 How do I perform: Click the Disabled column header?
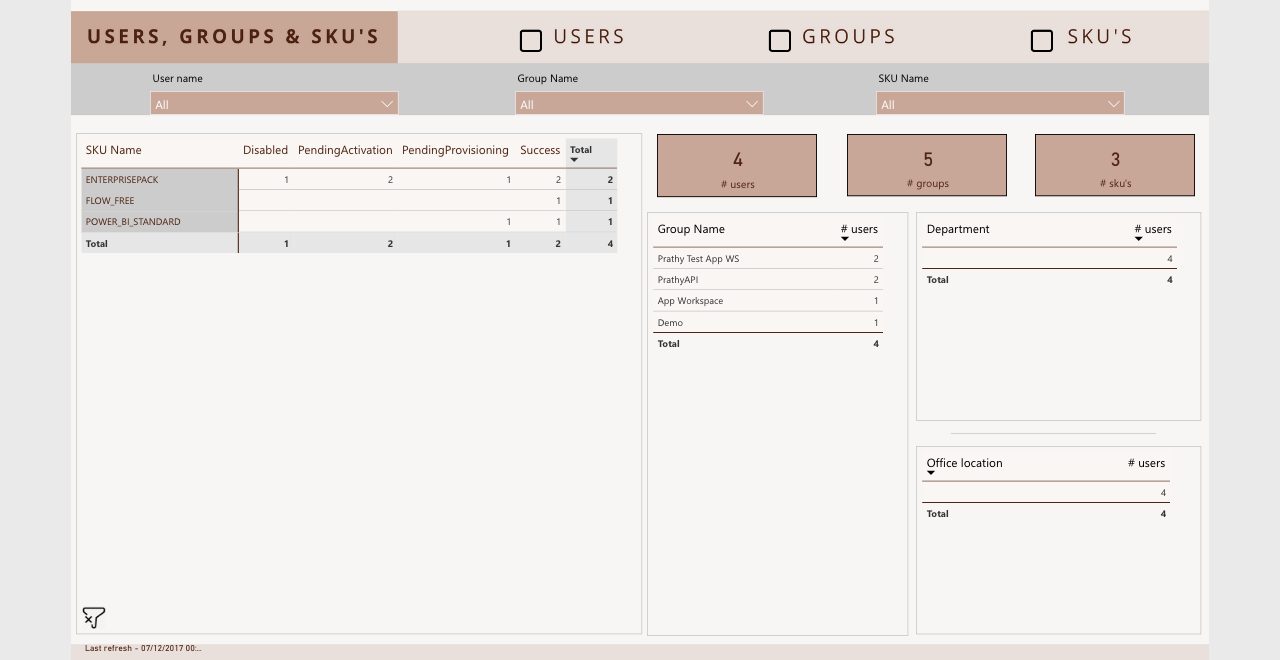(265, 150)
